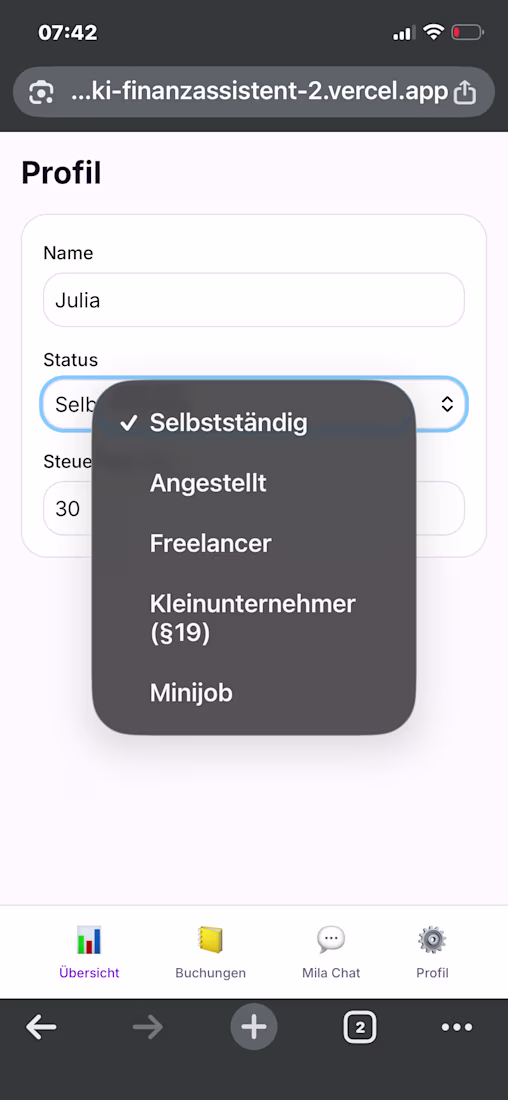Image resolution: width=508 pixels, height=1100 pixels.
Task: Open Mila Chat speech bubble tab
Action: [330, 952]
